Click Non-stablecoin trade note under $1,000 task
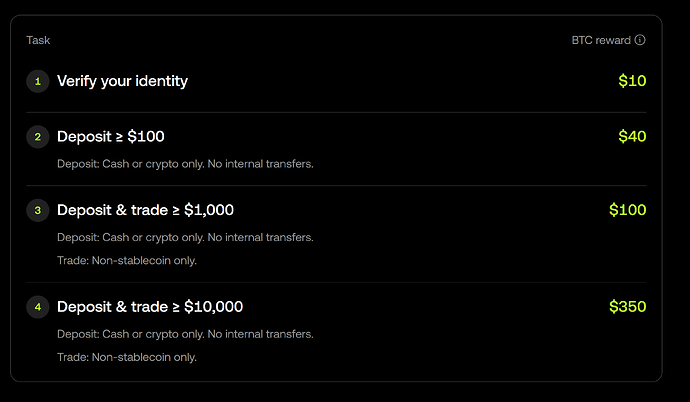 coord(127,260)
